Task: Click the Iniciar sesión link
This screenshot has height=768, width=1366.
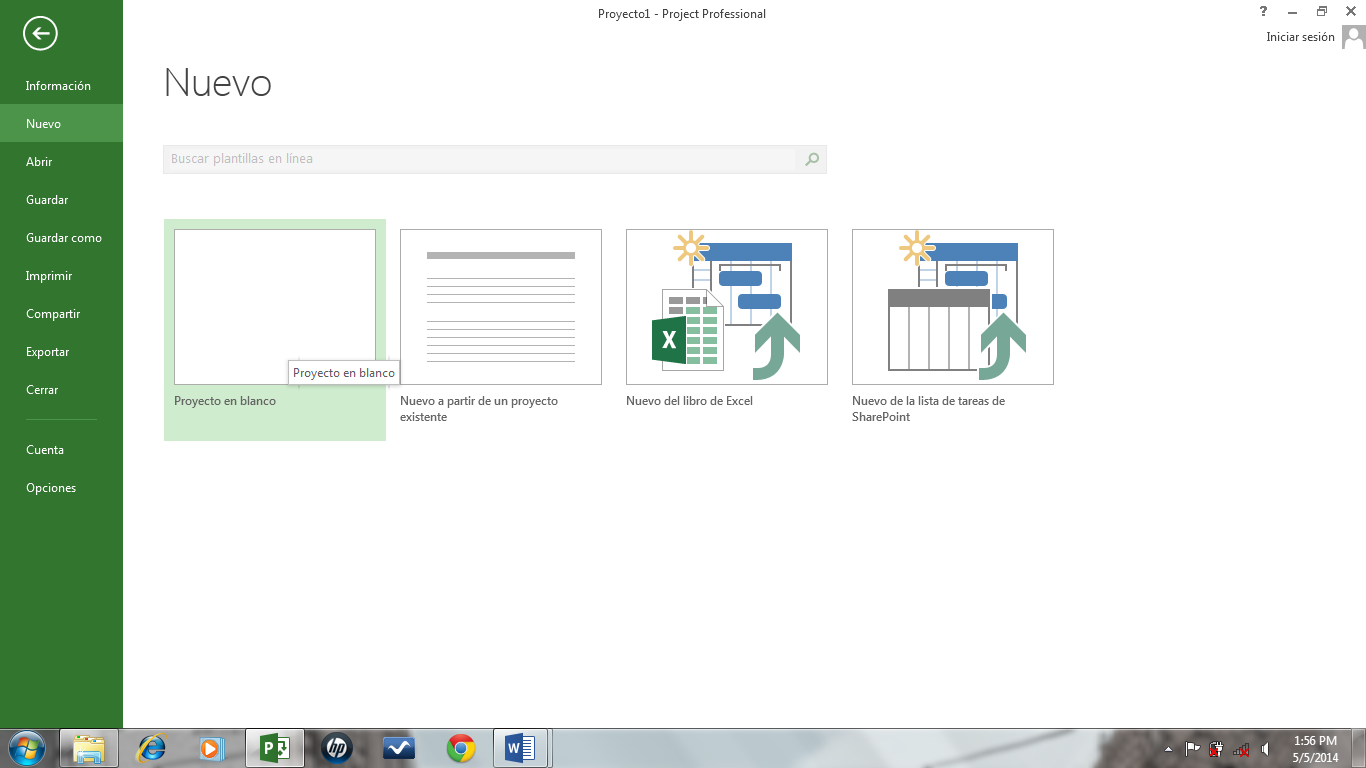Action: coord(1300,37)
